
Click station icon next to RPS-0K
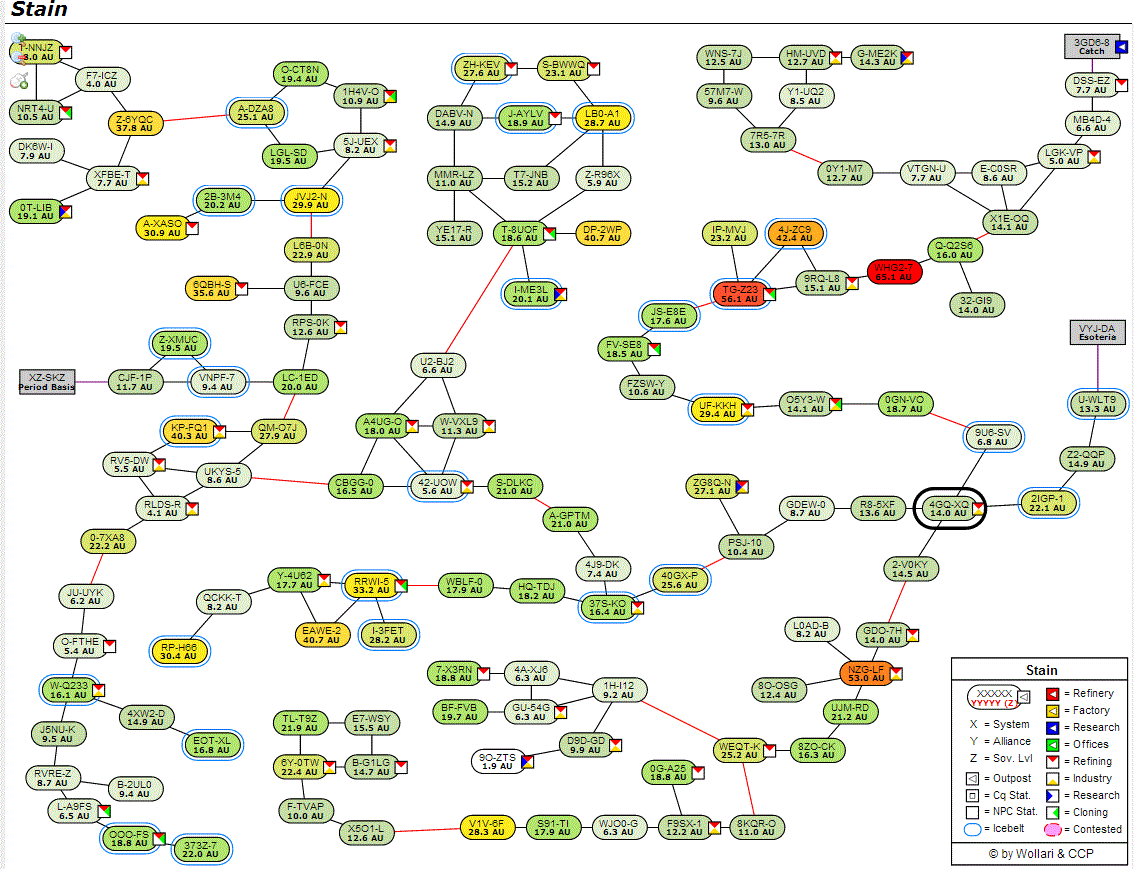(340, 327)
